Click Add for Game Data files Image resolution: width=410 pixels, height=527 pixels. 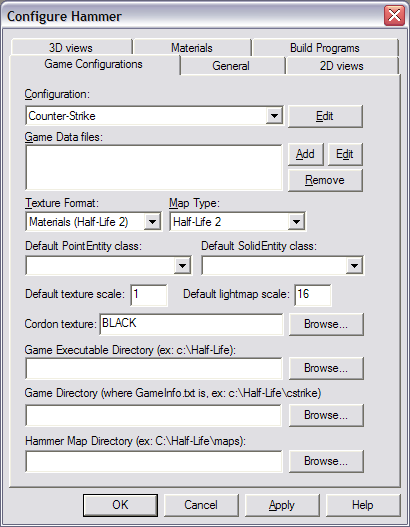pyautogui.click(x=305, y=154)
